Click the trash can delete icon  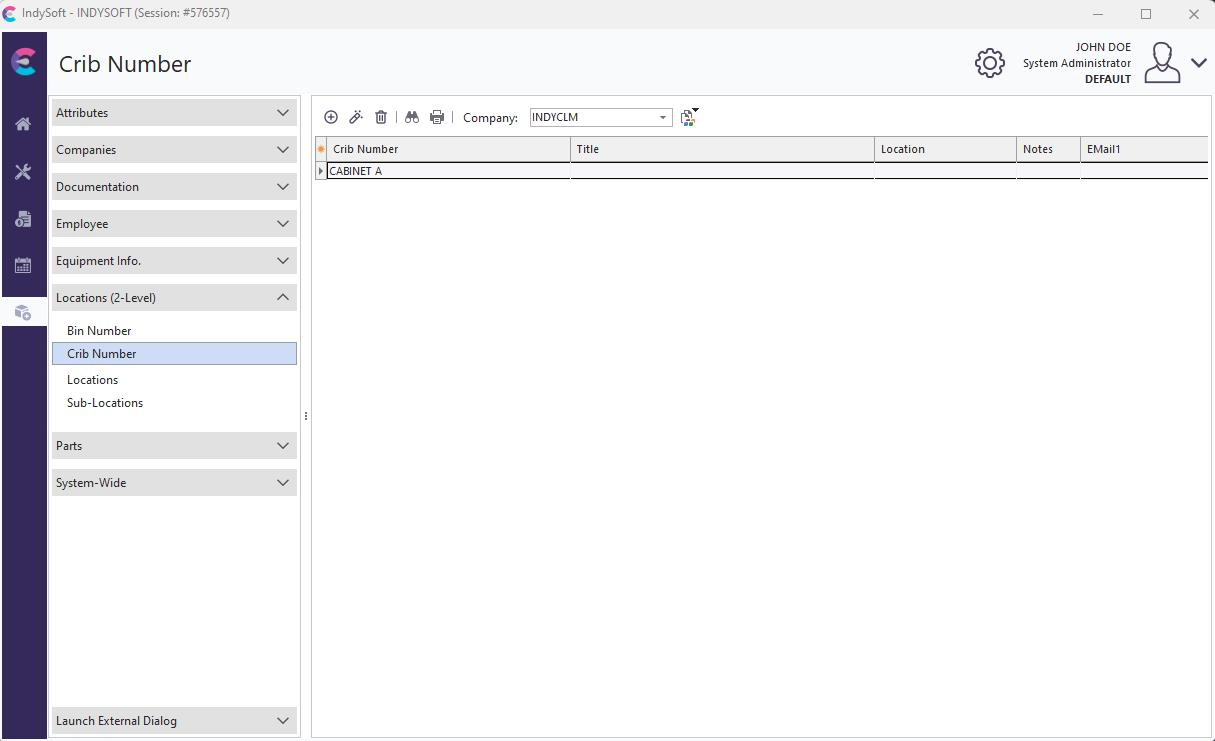(381, 117)
